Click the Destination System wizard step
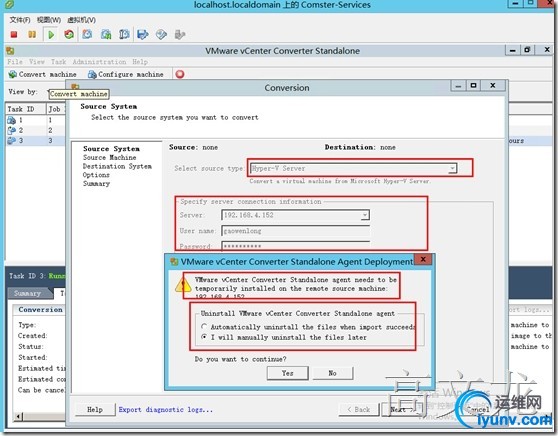This screenshot has height=436, width=558. pos(117,166)
